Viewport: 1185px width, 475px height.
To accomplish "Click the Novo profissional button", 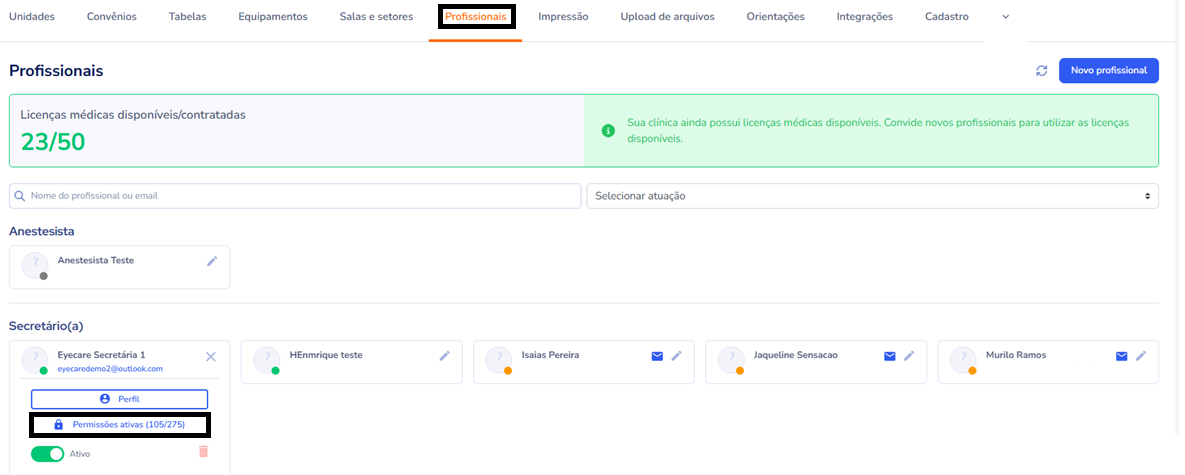I will (x=1108, y=71).
